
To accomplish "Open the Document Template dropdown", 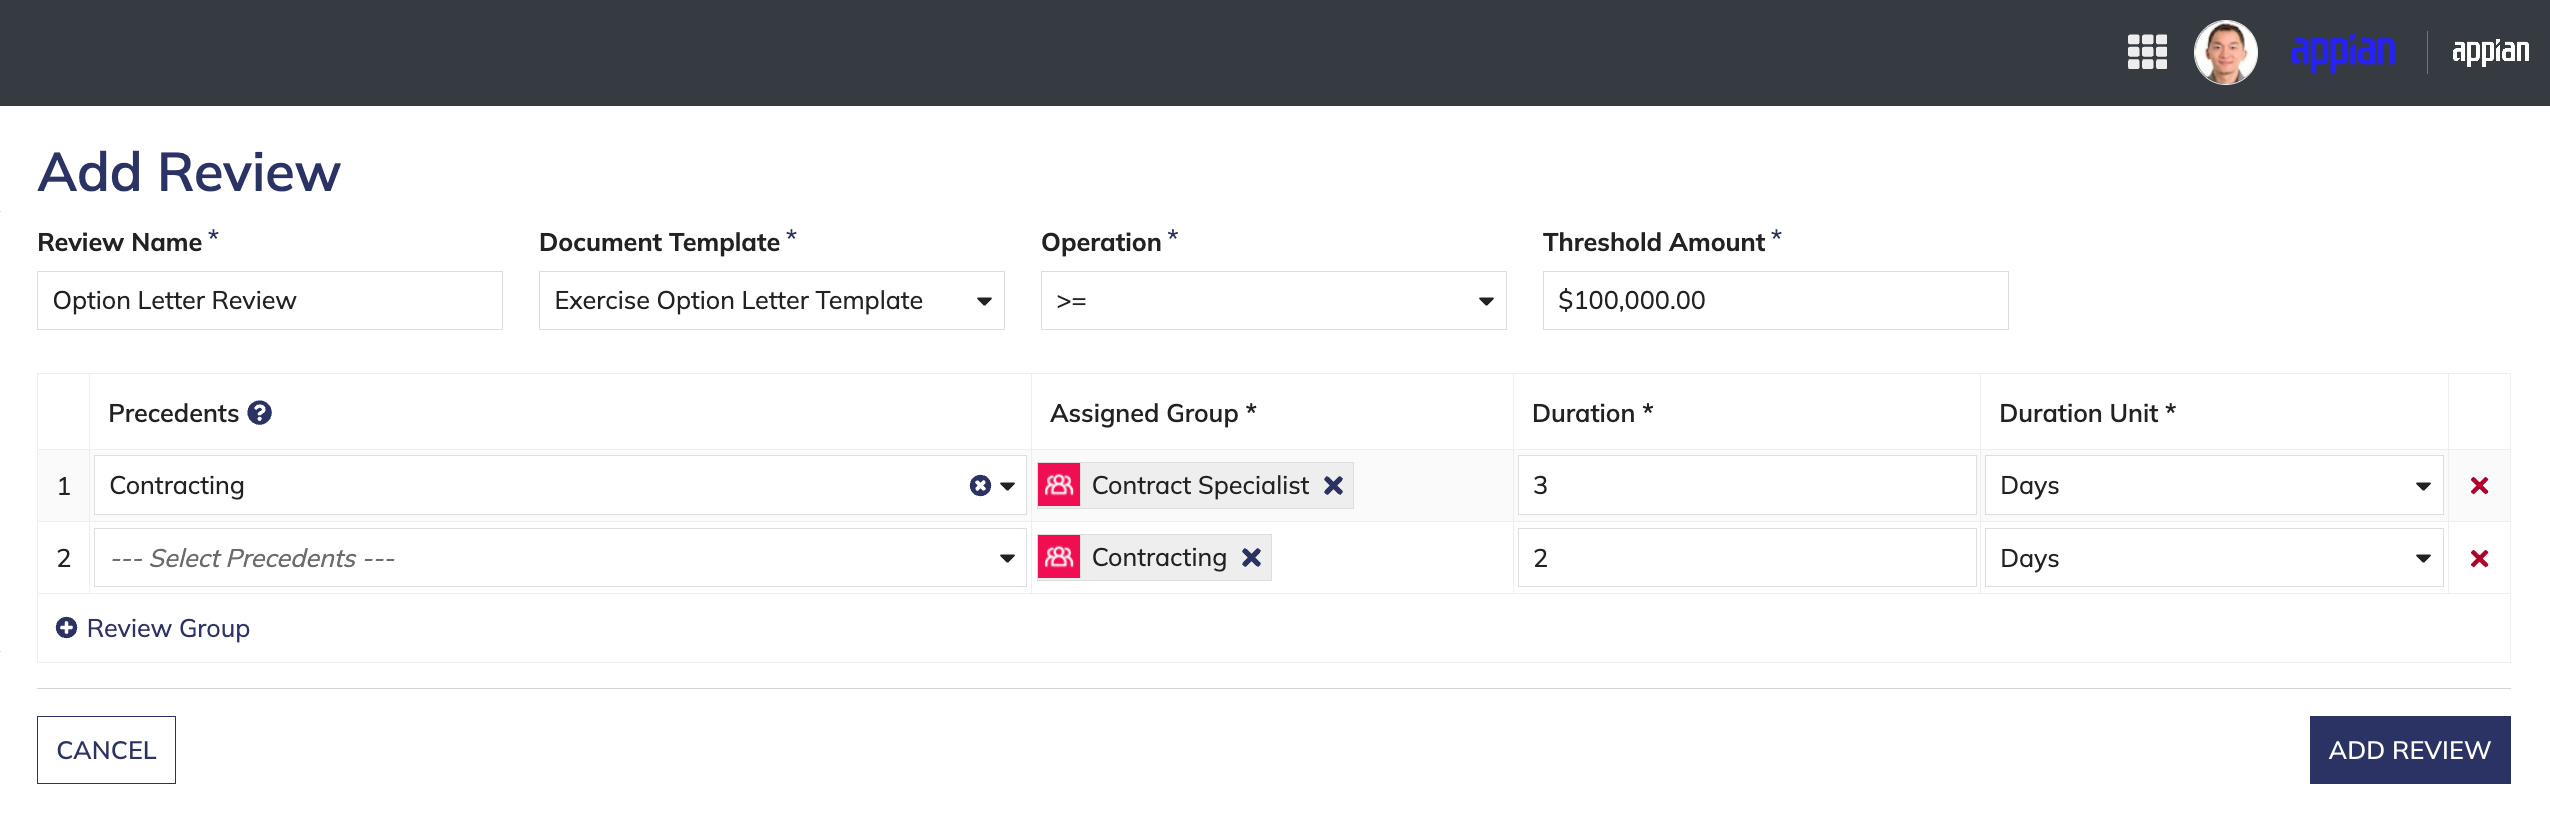I will point(772,301).
